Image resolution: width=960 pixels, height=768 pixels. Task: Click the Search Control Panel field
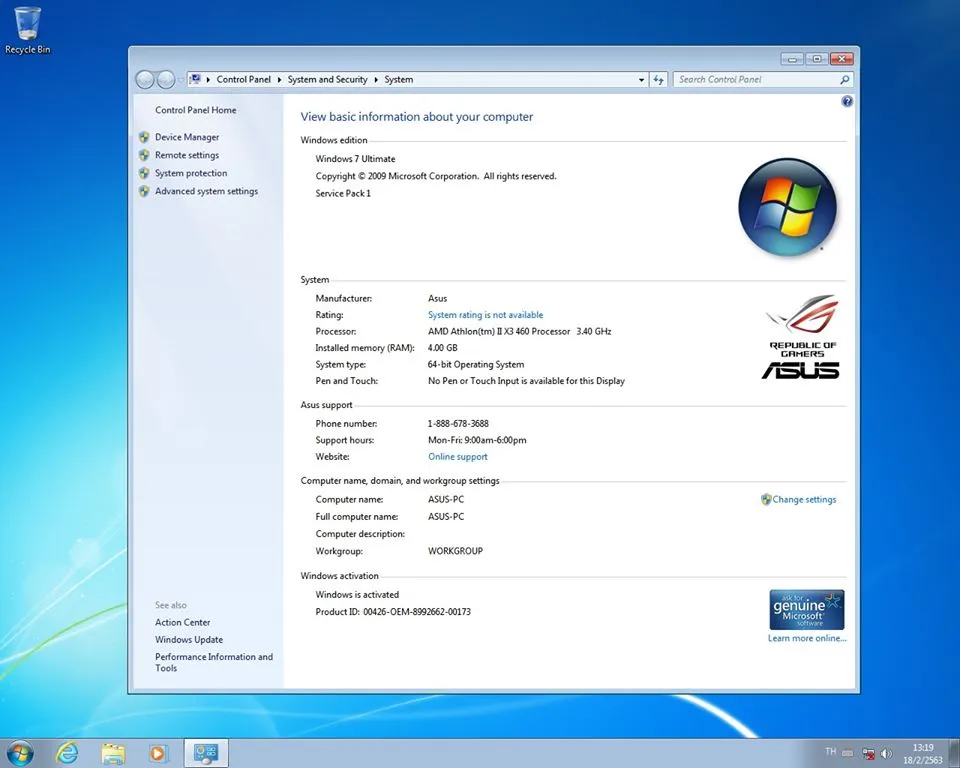click(x=755, y=79)
